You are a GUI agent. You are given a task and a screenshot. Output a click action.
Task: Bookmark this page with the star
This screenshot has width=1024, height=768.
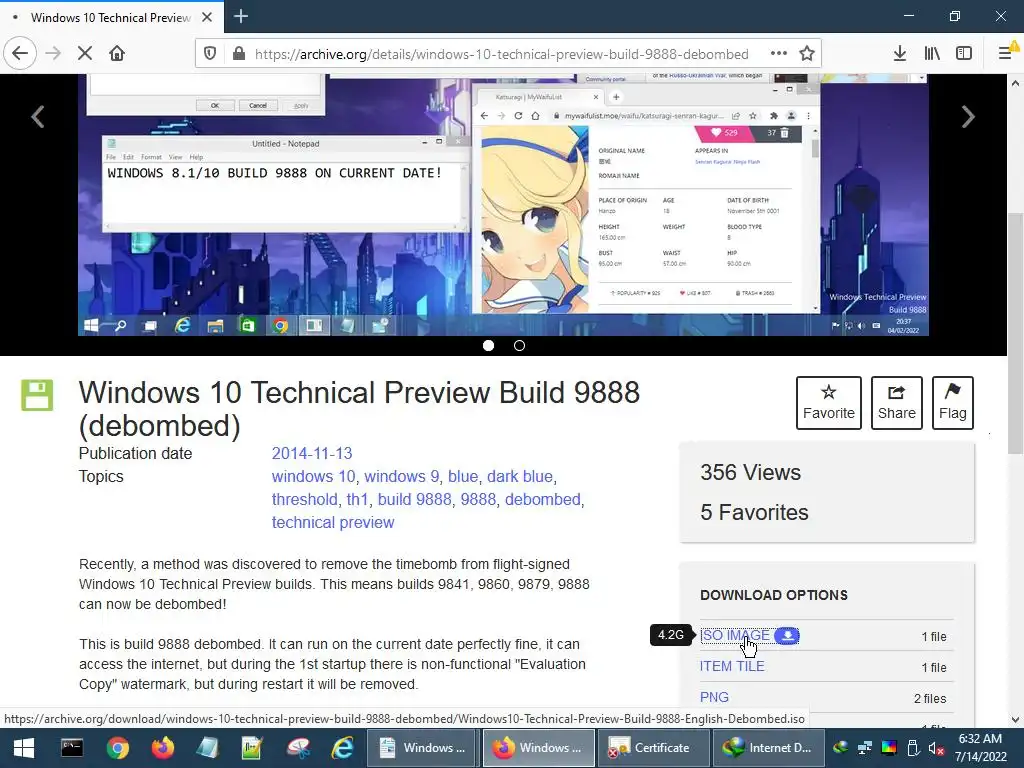[x=807, y=53]
